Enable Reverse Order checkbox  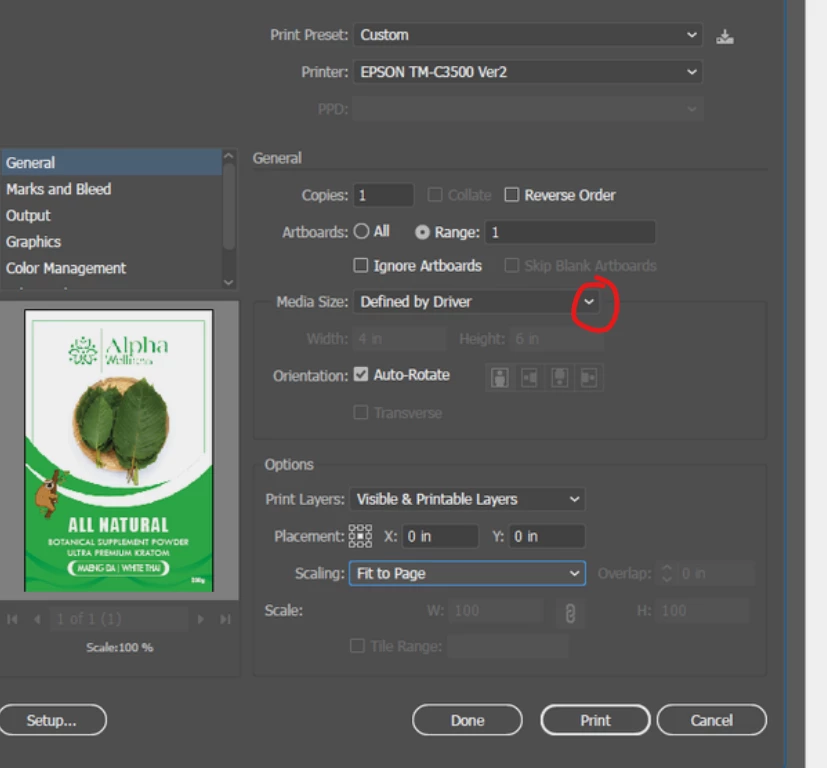pos(512,195)
